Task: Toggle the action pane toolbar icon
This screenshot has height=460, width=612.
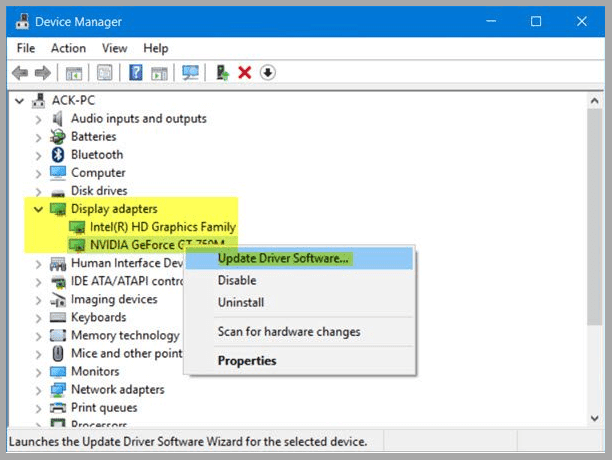Action: (159, 73)
